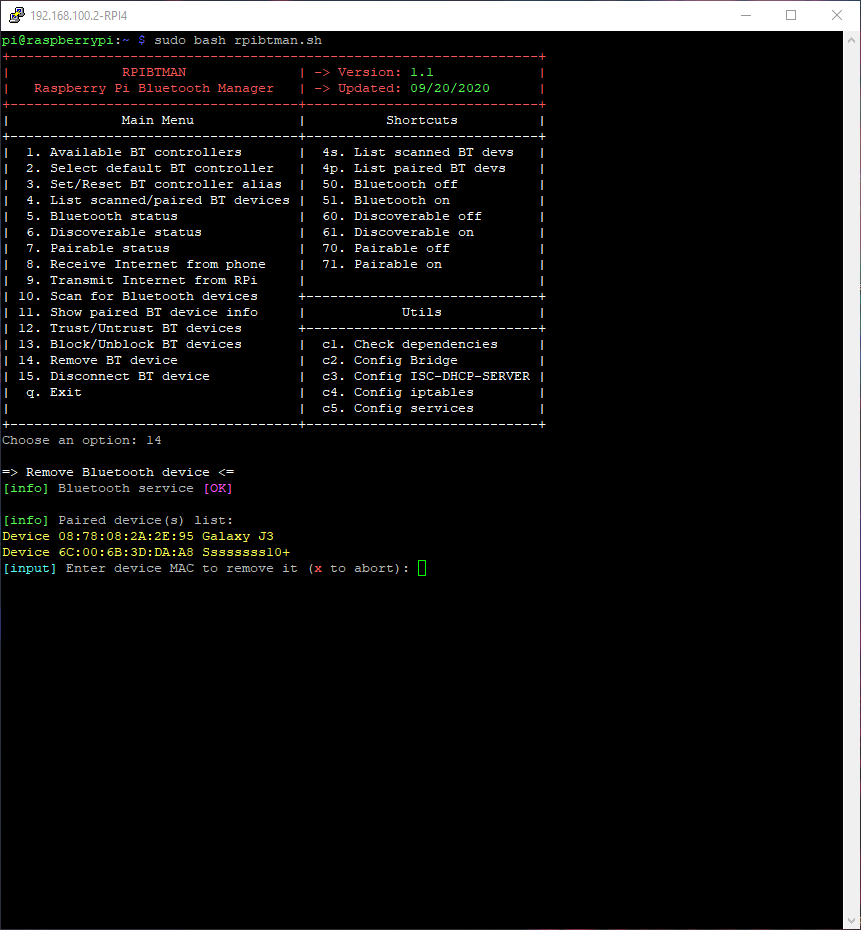Click the PuTTY icon in title bar

17,15
